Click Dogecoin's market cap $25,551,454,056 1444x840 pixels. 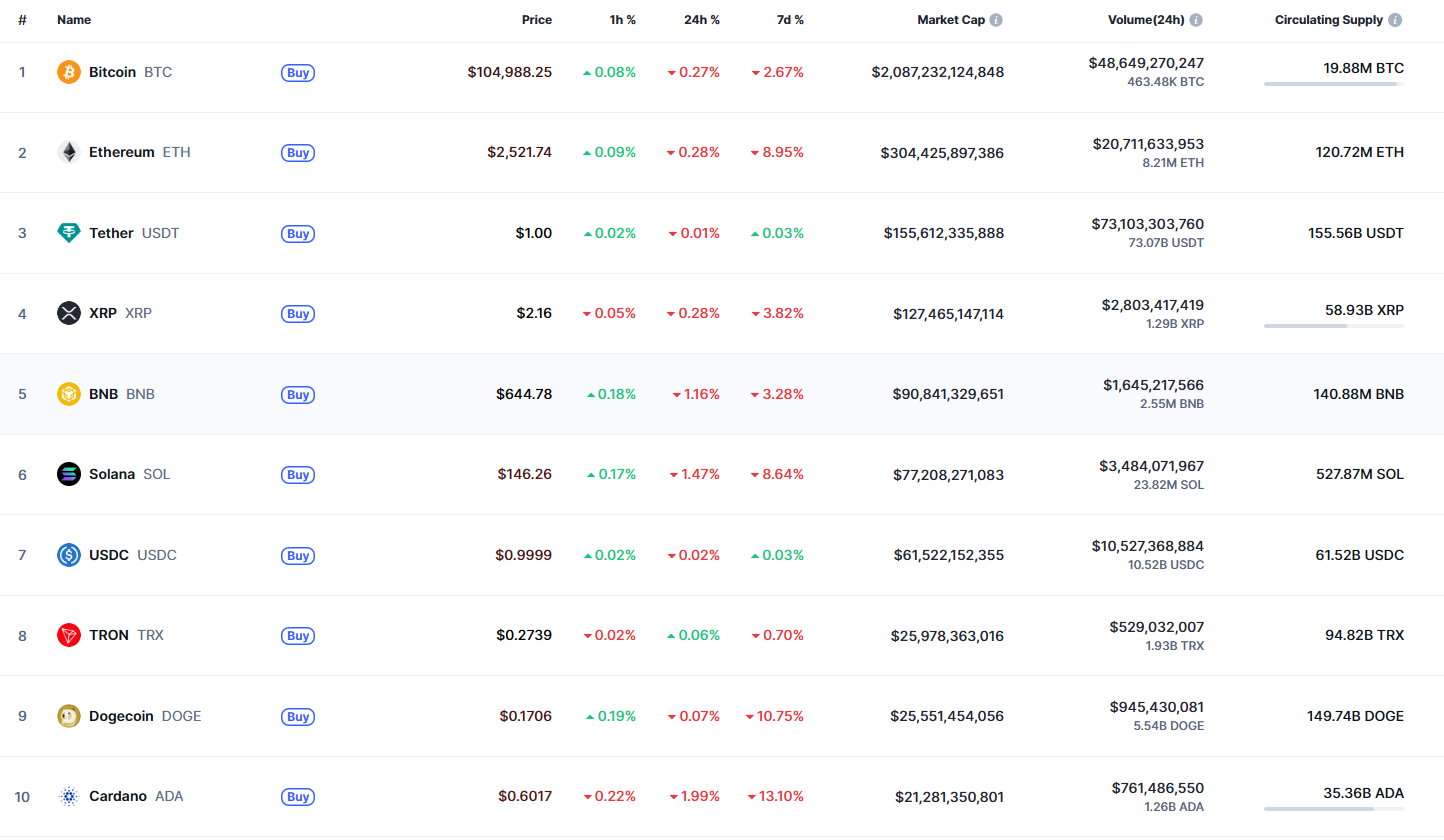tap(948, 716)
